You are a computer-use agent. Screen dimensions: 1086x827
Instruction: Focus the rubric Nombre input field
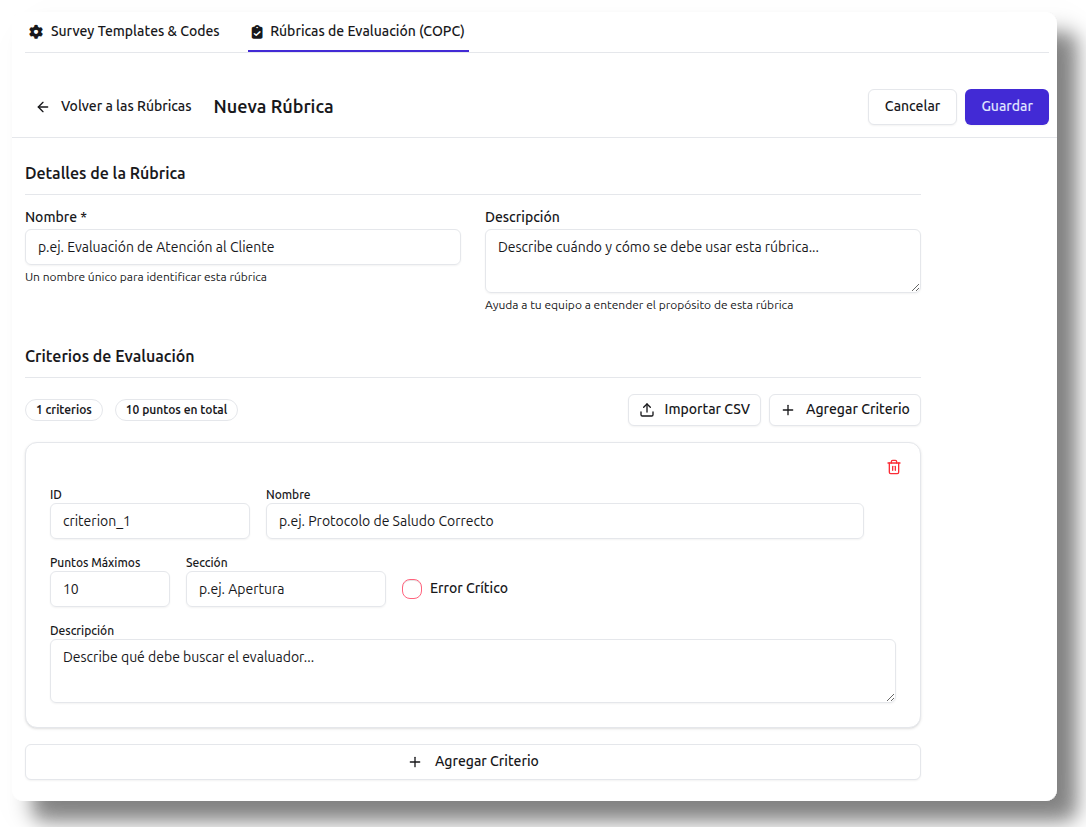242,247
